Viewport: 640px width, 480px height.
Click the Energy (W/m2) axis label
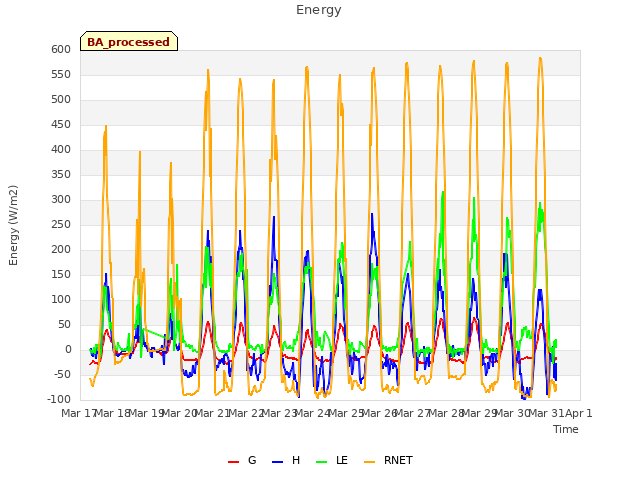(x=13, y=225)
